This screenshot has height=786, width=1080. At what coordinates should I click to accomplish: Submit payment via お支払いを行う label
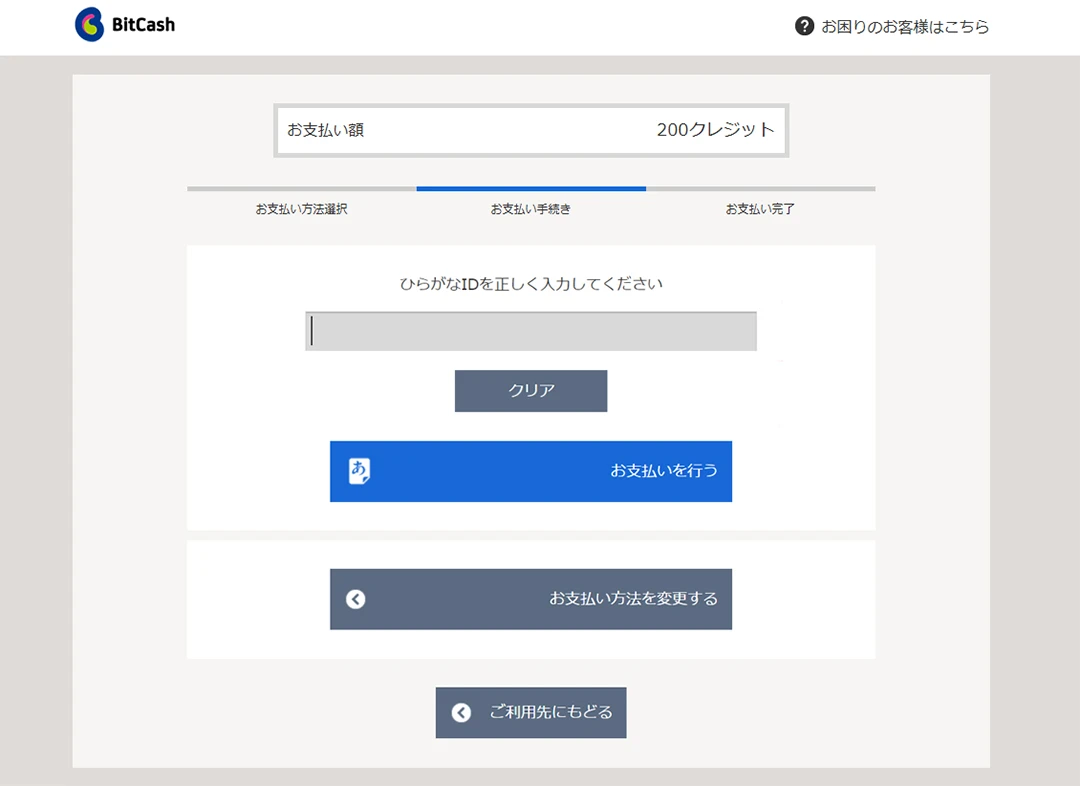tap(664, 470)
